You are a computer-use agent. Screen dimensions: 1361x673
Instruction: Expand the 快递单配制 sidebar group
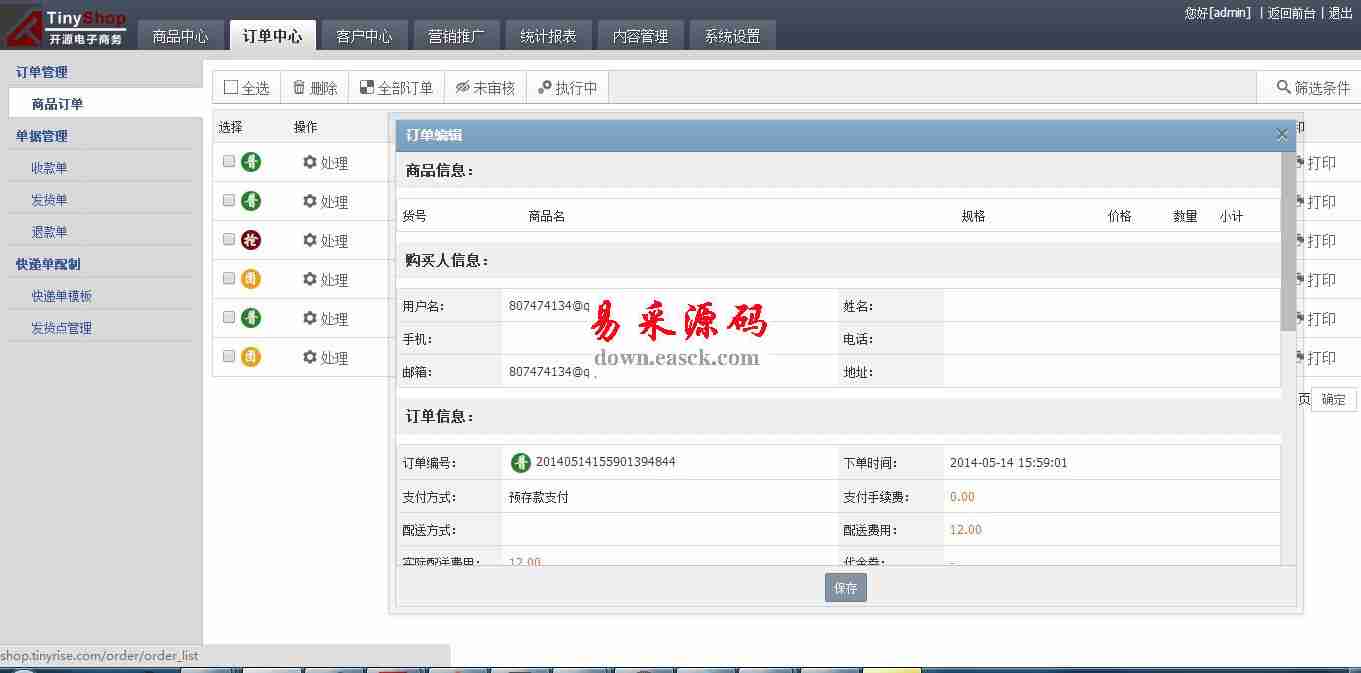(x=48, y=264)
